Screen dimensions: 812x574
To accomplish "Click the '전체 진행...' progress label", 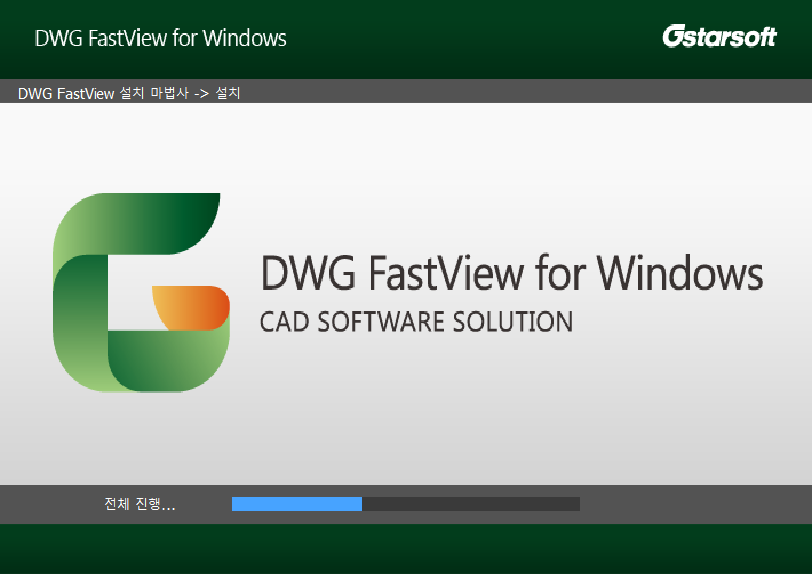I will pos(140,504).
